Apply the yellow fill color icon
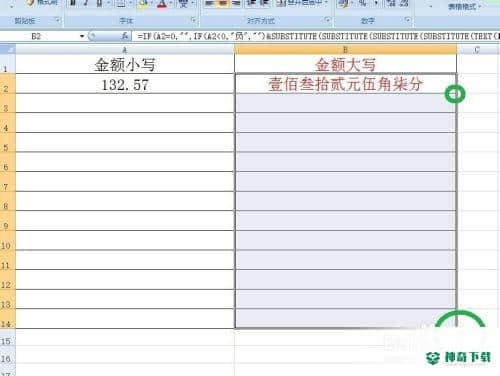Screen dimensions: 500x376 tap(143, 3)
